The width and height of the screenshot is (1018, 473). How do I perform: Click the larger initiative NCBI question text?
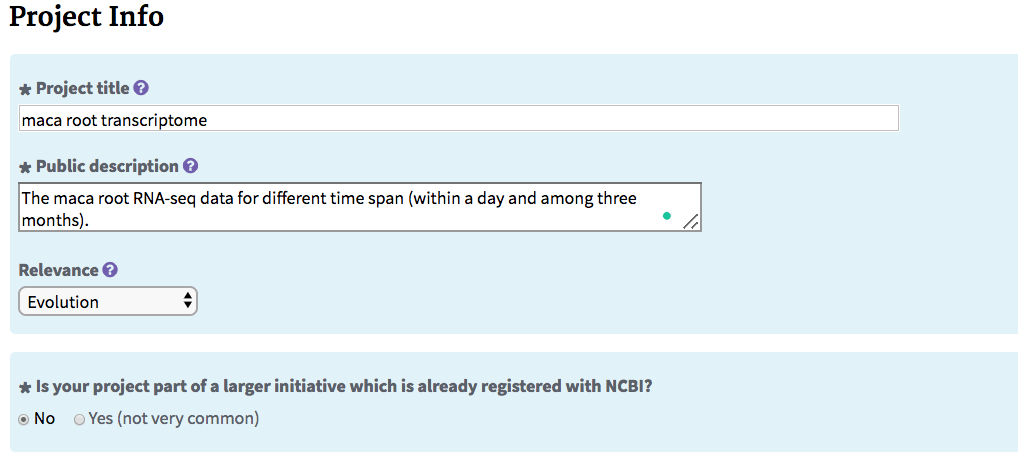344,387
